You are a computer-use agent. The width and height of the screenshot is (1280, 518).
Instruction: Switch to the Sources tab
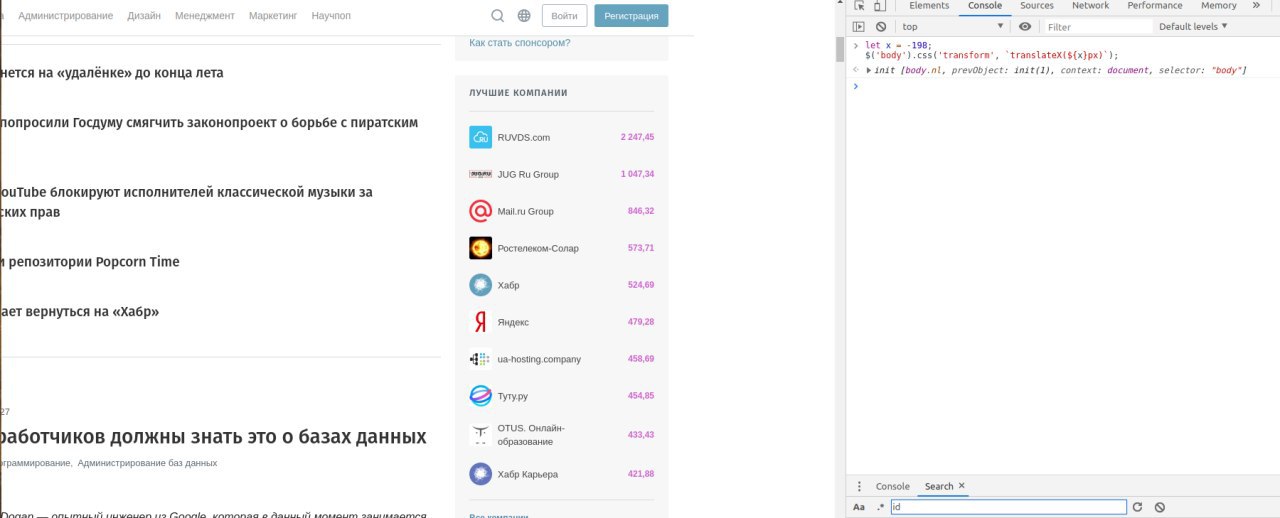1037,6
